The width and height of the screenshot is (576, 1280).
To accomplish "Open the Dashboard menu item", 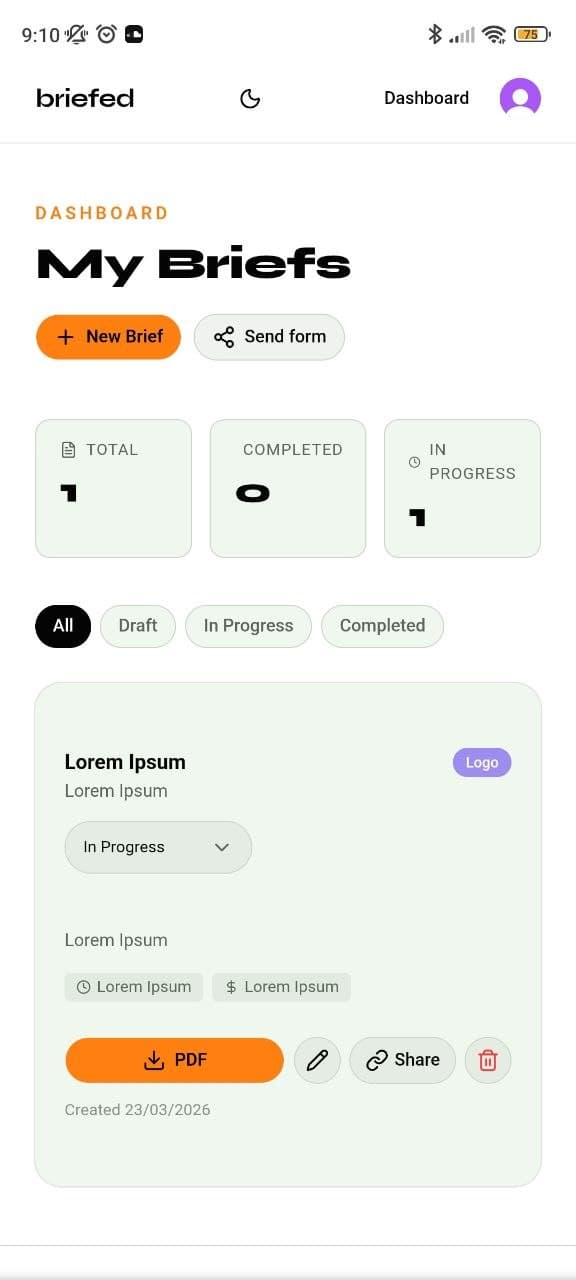I will point(426,98).
